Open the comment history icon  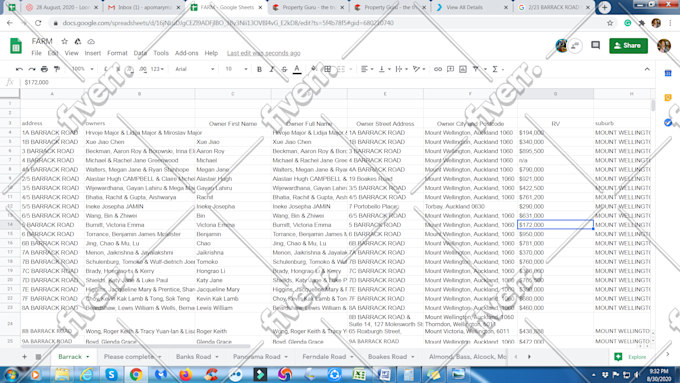point(595,46)
